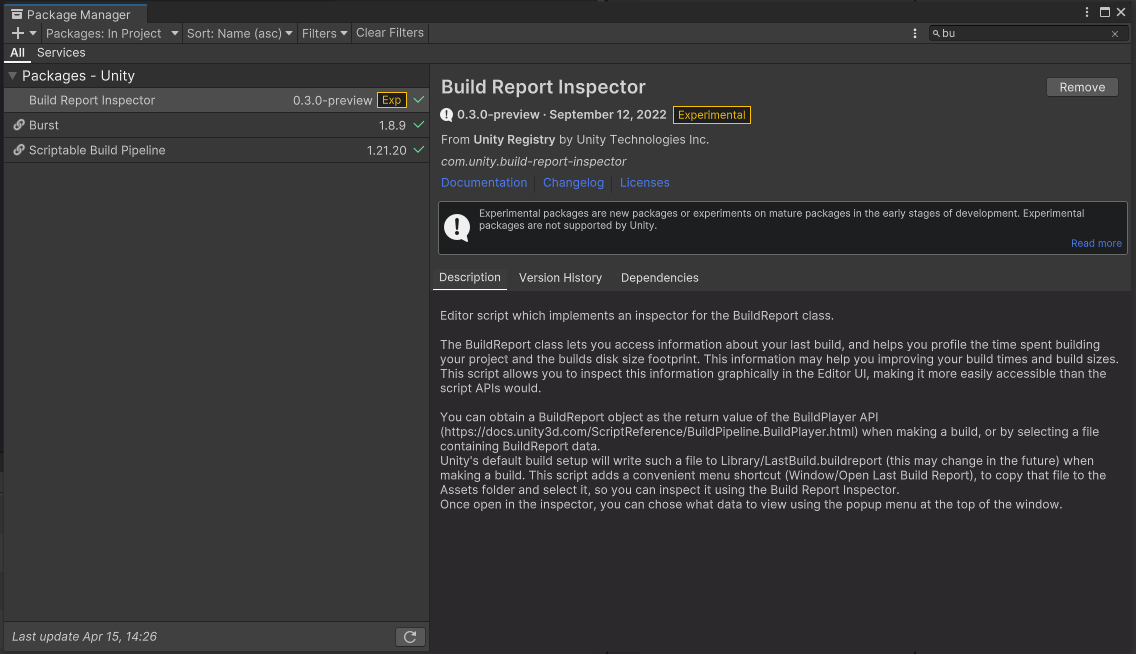Click the Last update Apr 15 status text

(x=84, y=637)
